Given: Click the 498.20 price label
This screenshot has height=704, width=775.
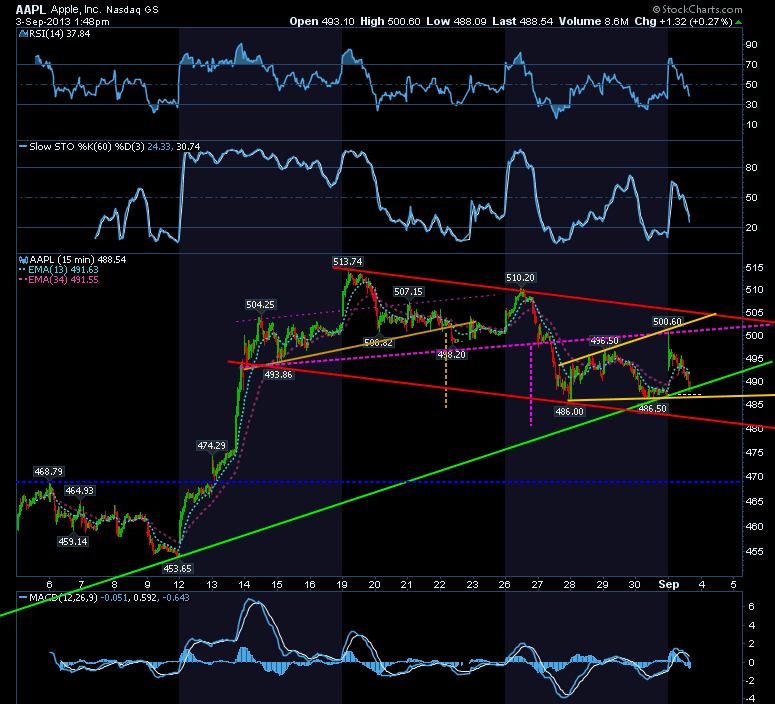Looking at the screenshot, I should point(451,354).
